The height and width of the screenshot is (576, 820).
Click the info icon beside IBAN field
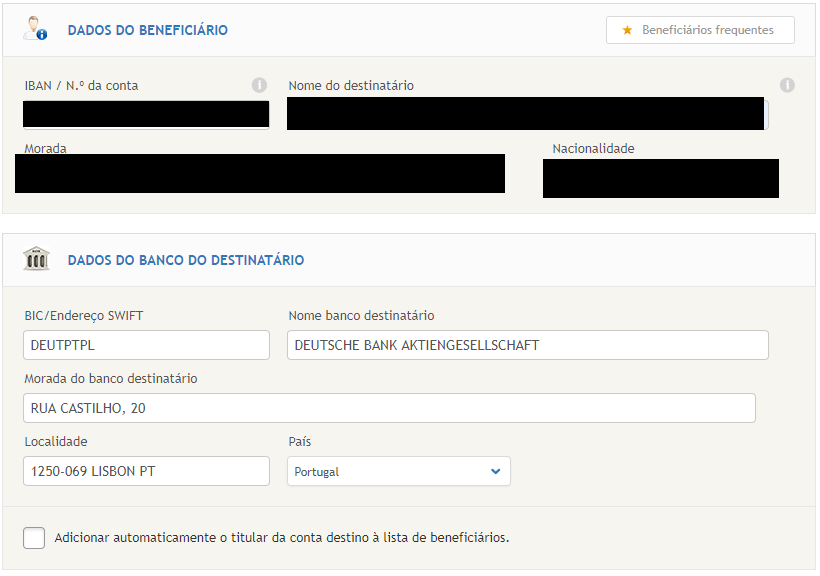pyautogui.click(x=259, y=85)
